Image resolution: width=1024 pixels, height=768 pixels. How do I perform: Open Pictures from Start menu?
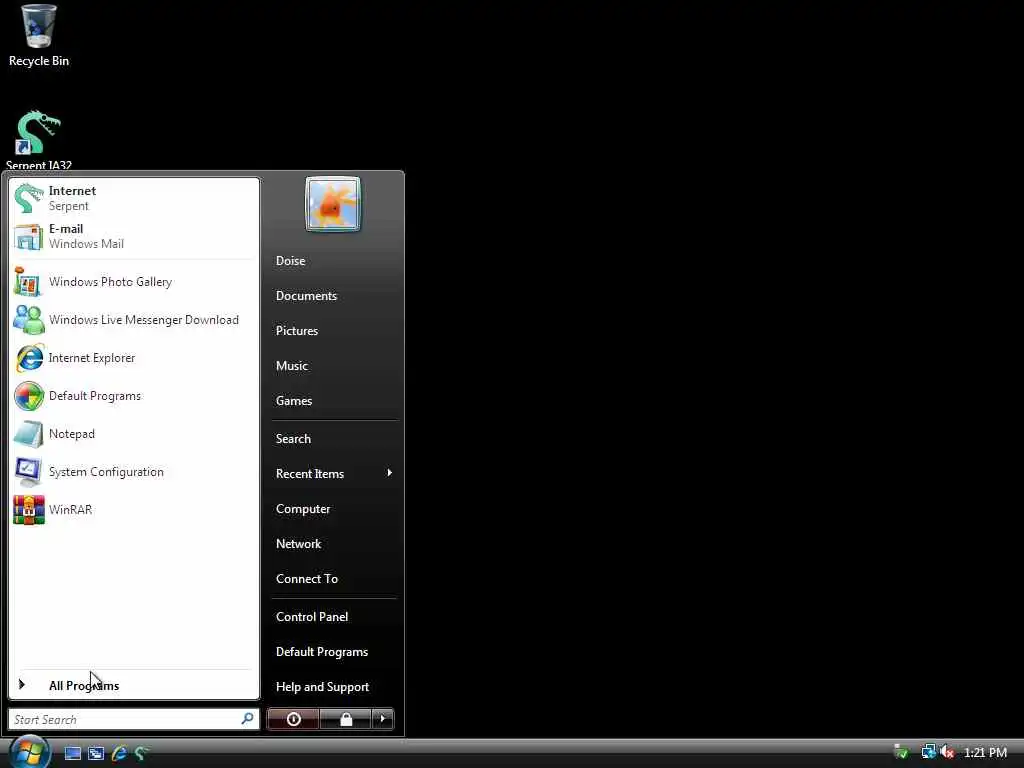pyautogui.click(x=334, y=330)
